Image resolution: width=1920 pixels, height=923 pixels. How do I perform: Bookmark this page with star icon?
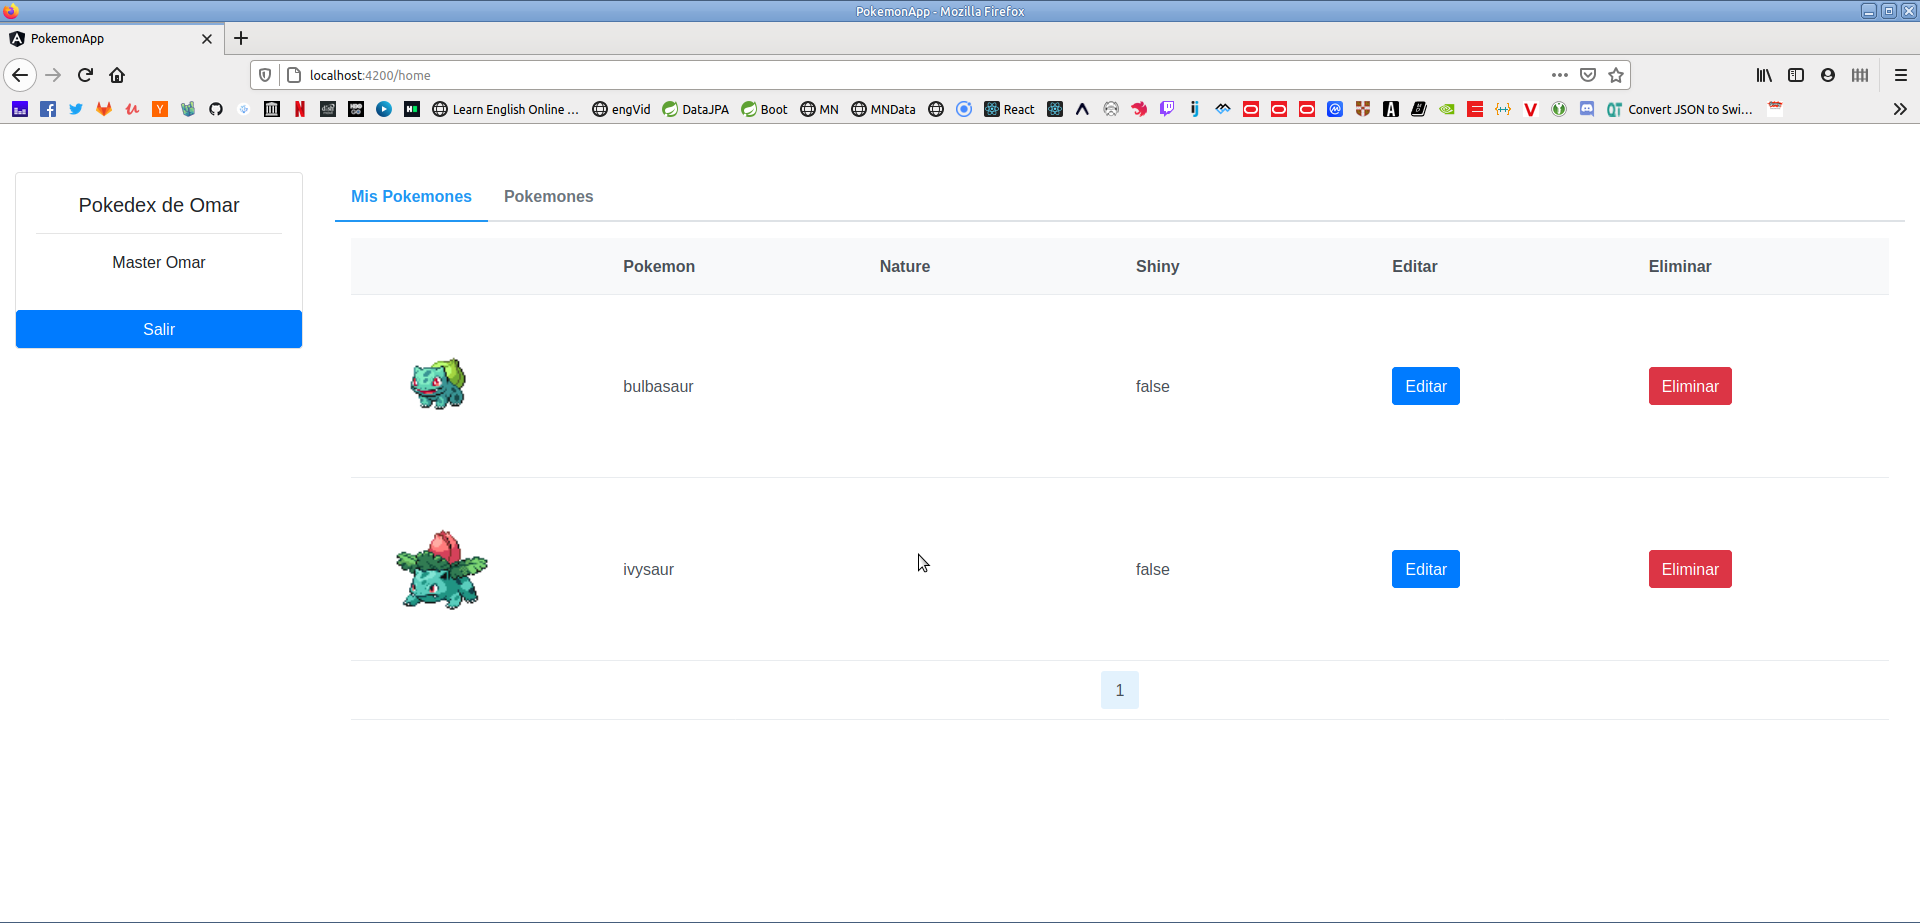click(1616, 75)
